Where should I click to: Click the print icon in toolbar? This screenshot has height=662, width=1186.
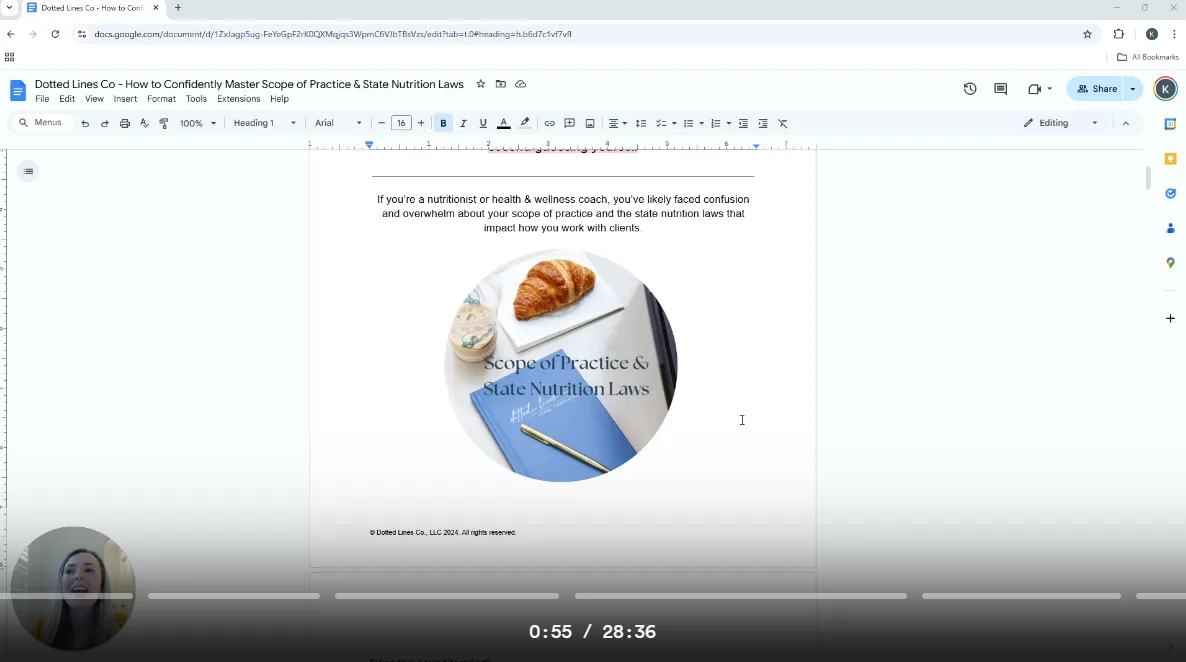pos(125,123)
